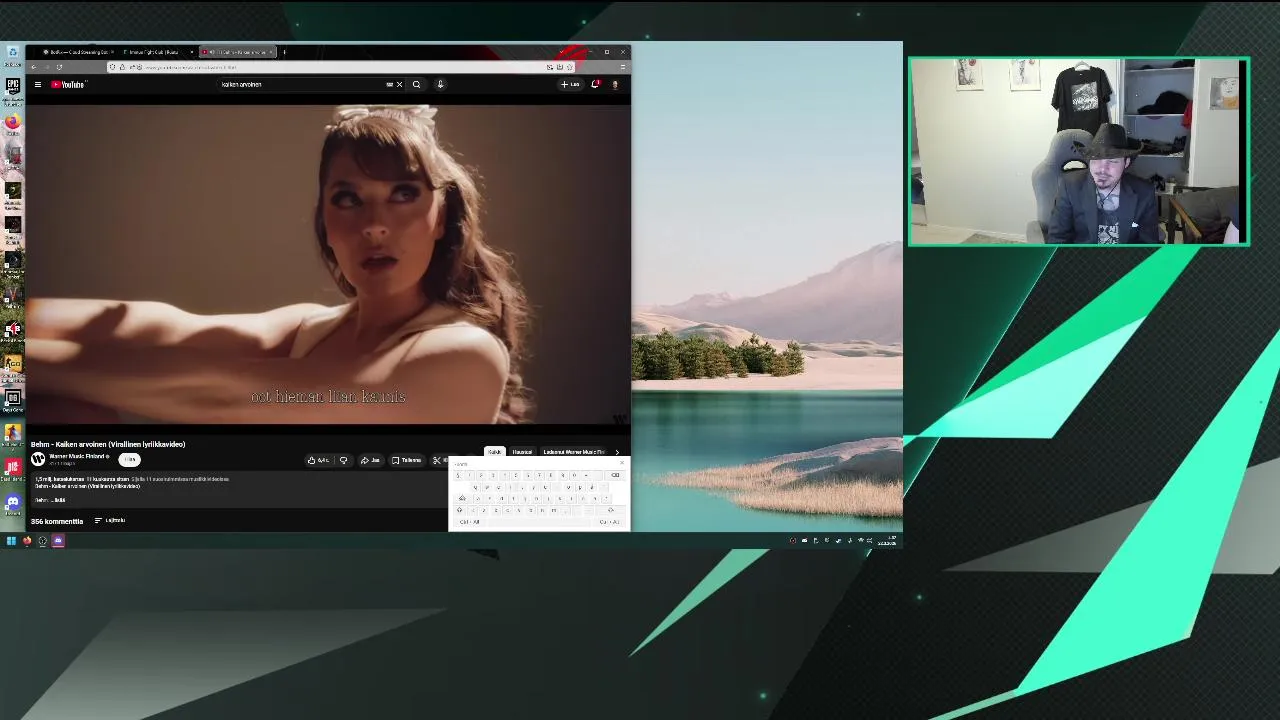This screenshot has height=720, width=1280.
Task: Dislike the video with thumbs down
Action: [343, 460]
